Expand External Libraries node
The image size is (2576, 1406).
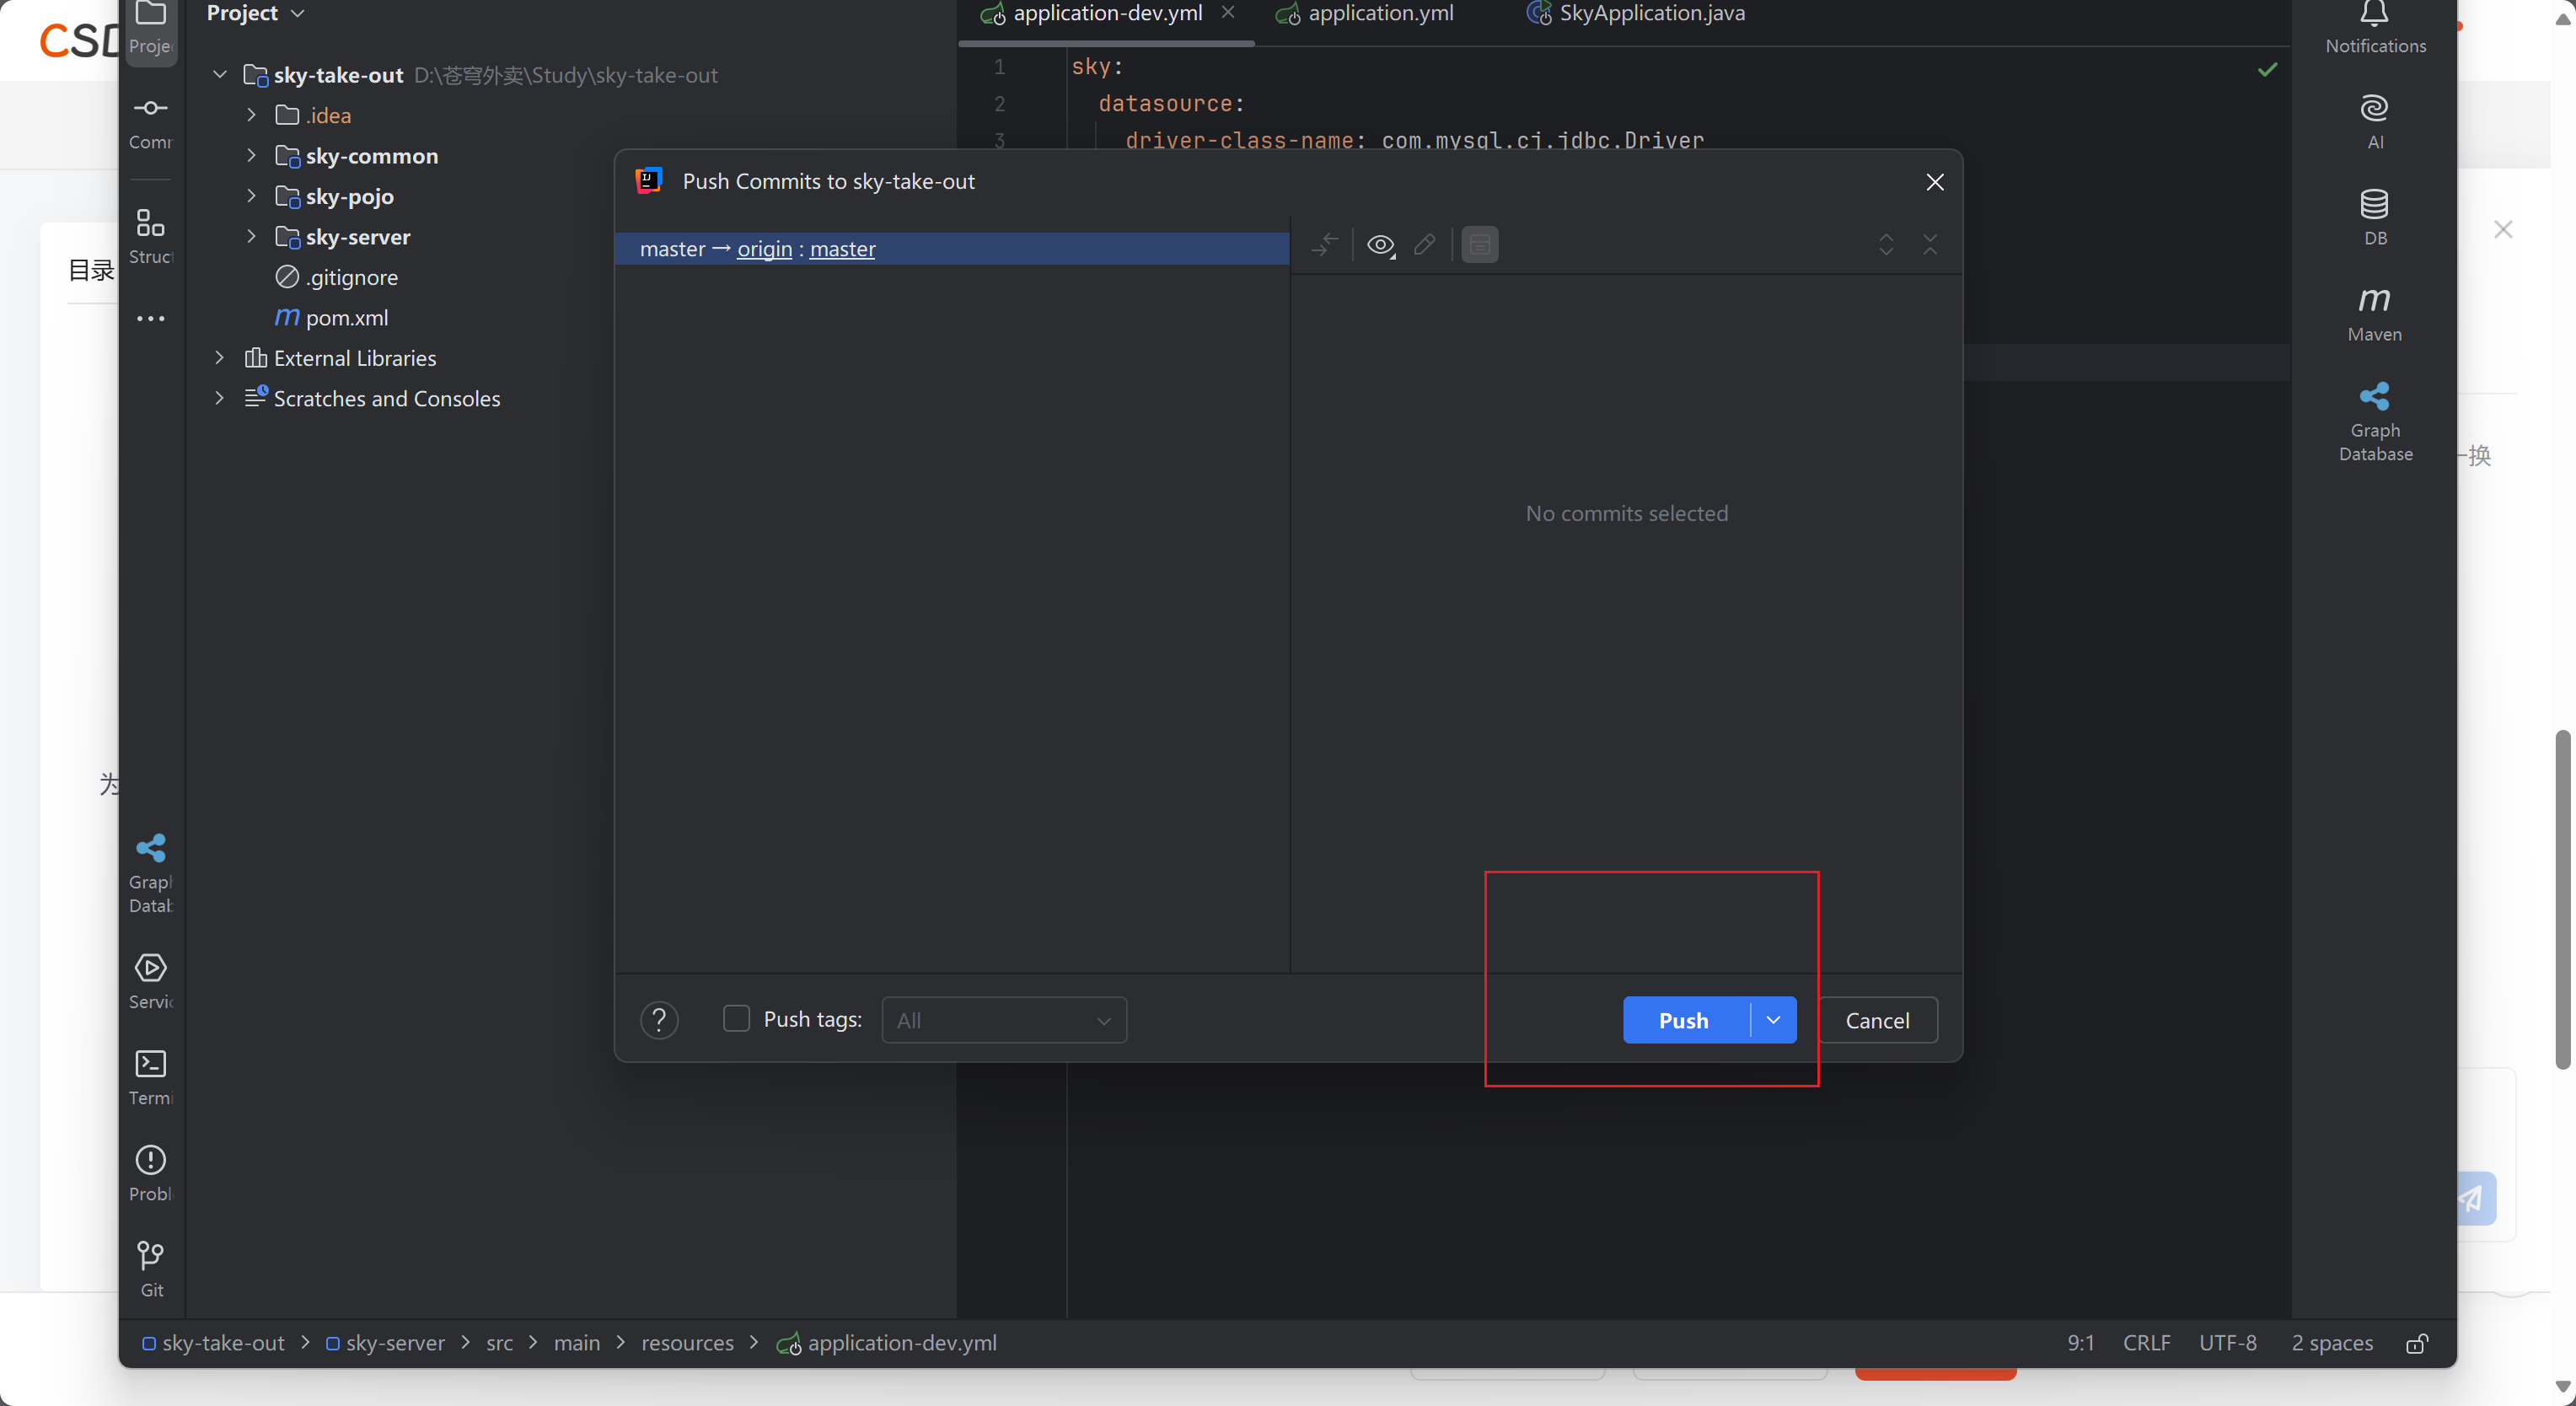point(219,358)
